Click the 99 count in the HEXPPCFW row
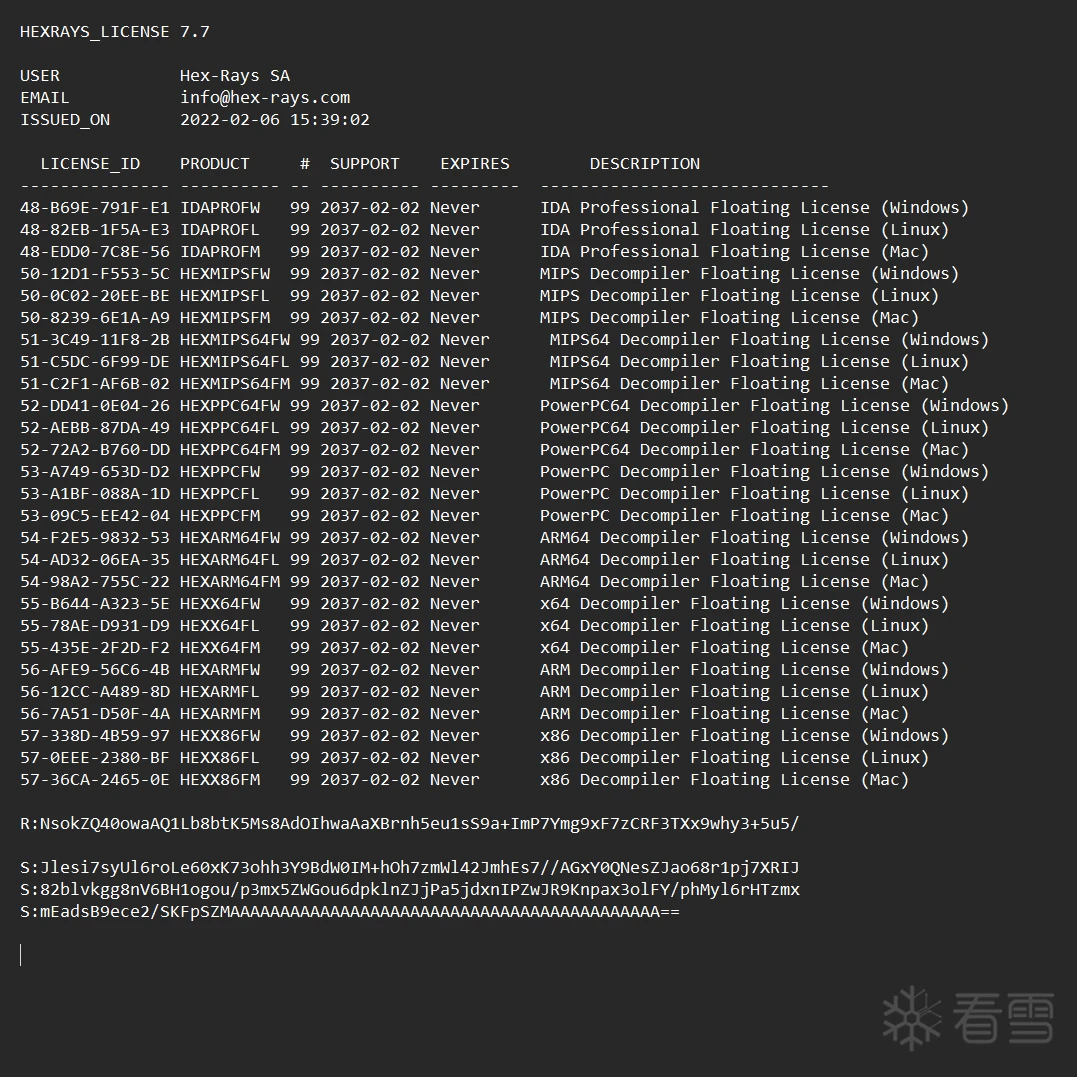Screen dimensions: 1077x1077 click(x=299, y=471)
